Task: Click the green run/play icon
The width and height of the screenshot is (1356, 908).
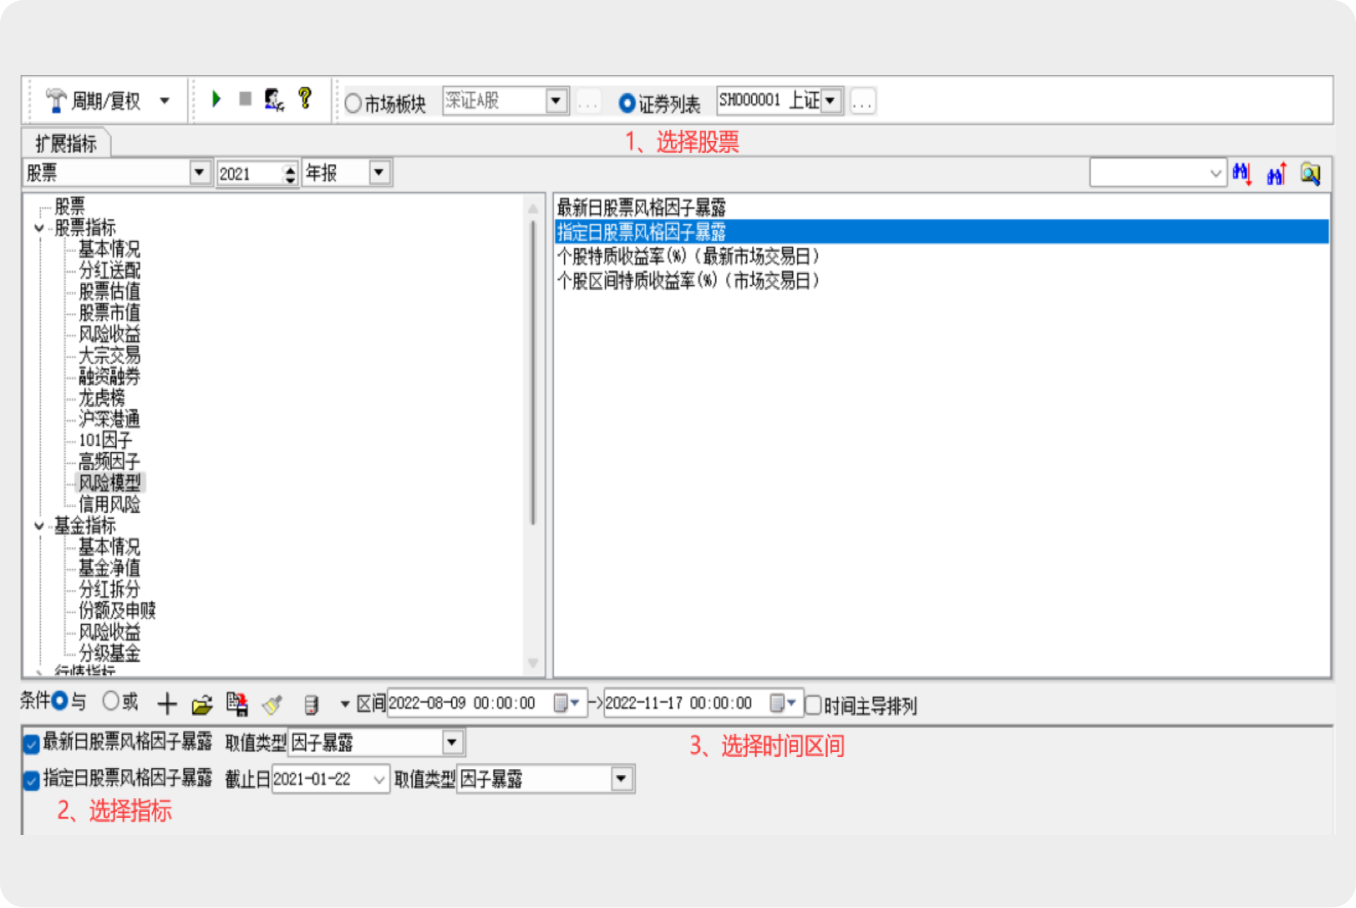Action: tap(216, 99)
